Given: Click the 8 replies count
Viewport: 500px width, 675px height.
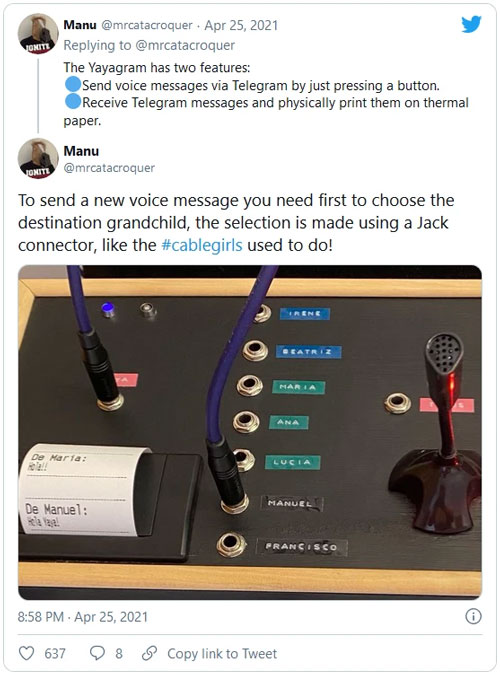Looking at the screenshot, I should [119, 653].
